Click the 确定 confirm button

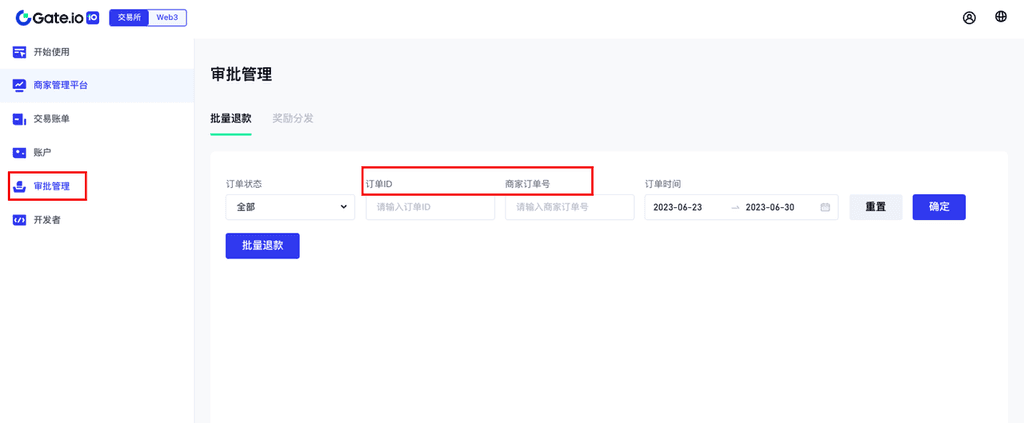(939, 207)
